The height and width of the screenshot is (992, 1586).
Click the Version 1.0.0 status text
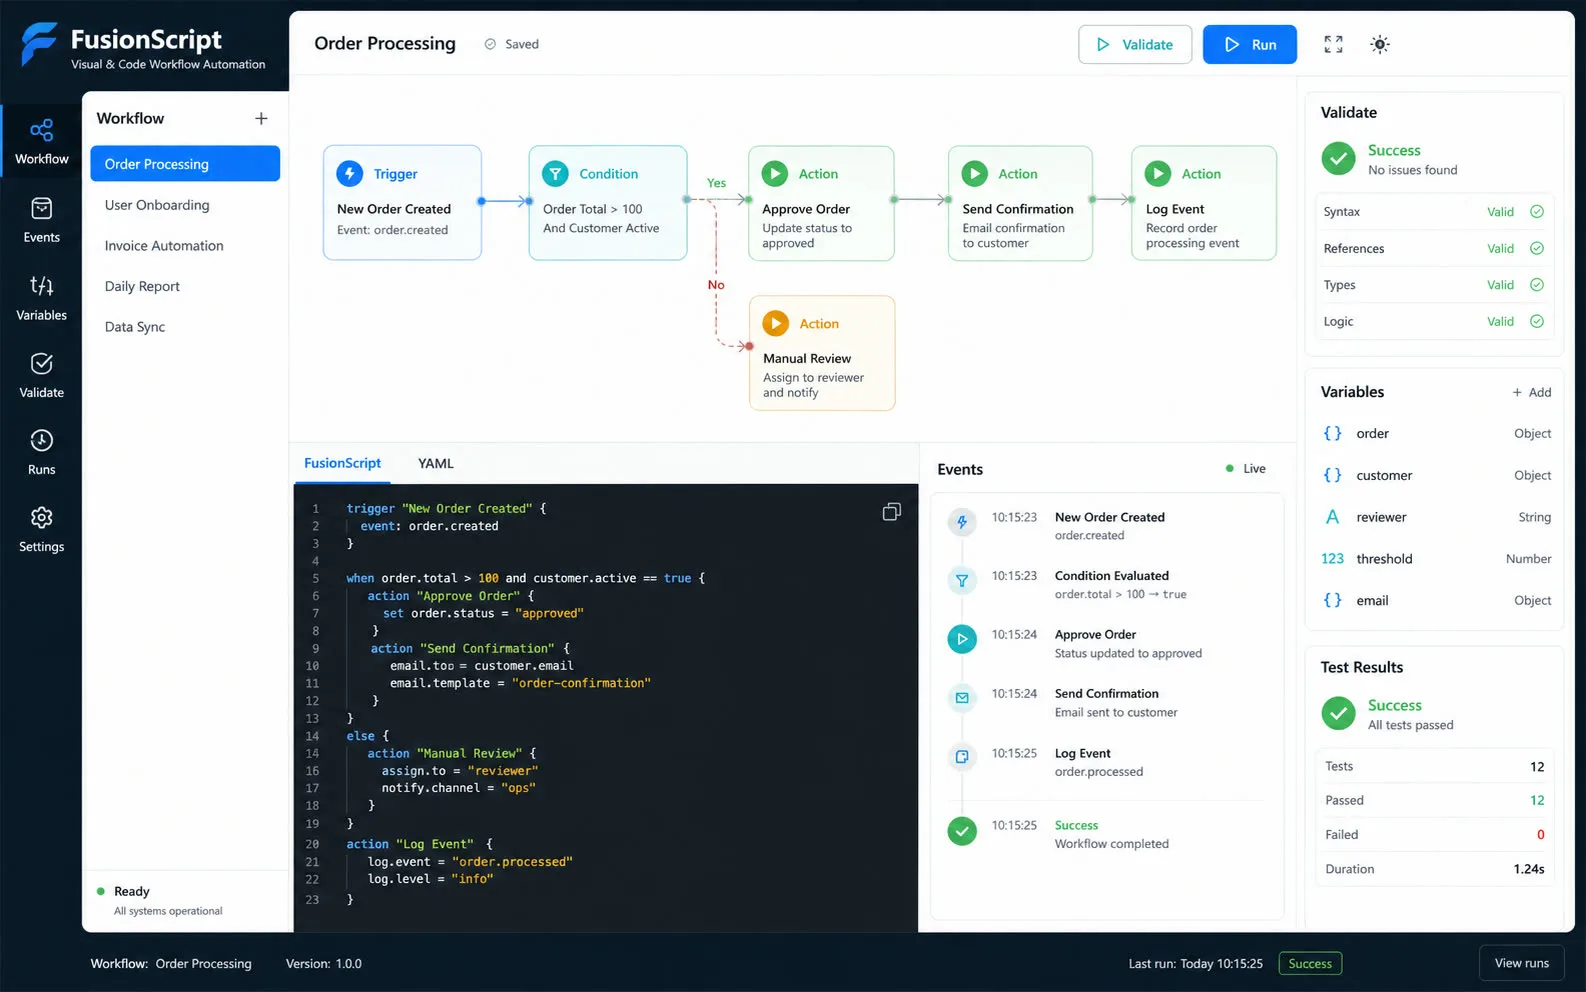pyautogui.click(x=324, y=964)
